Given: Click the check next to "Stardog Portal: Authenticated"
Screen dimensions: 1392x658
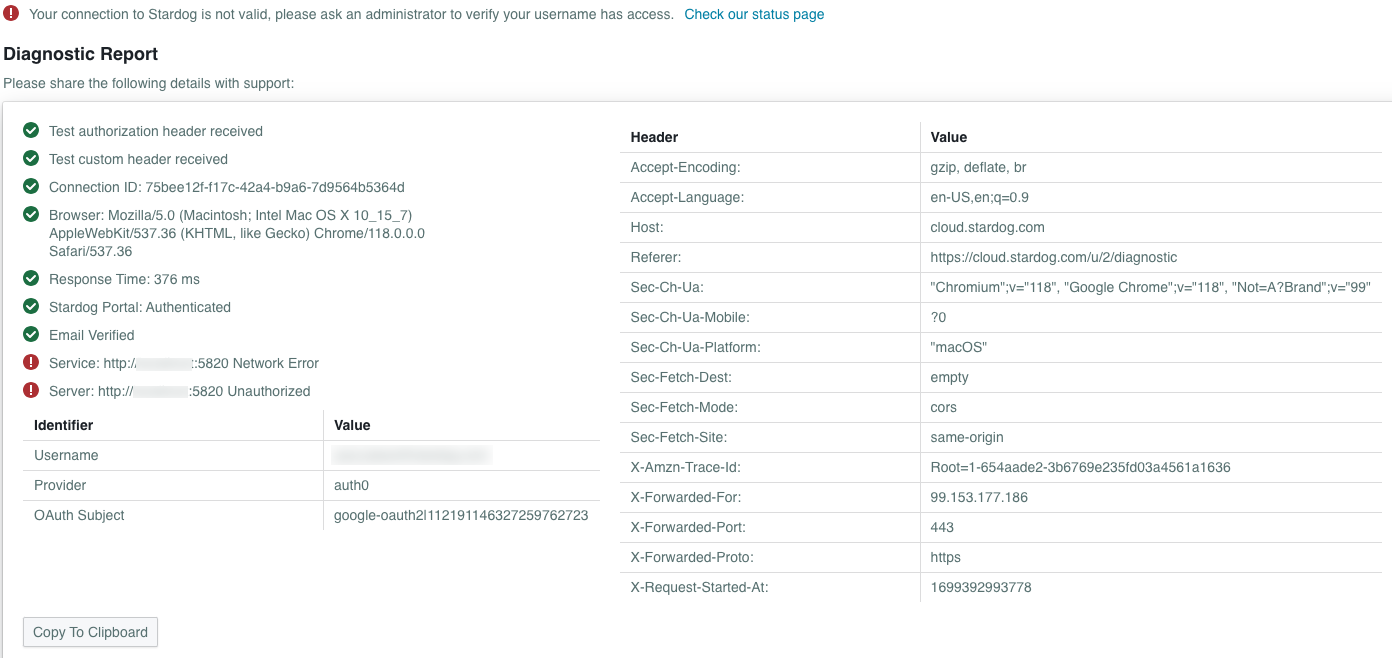Looking at the screenshot, I should coord(30,306).
